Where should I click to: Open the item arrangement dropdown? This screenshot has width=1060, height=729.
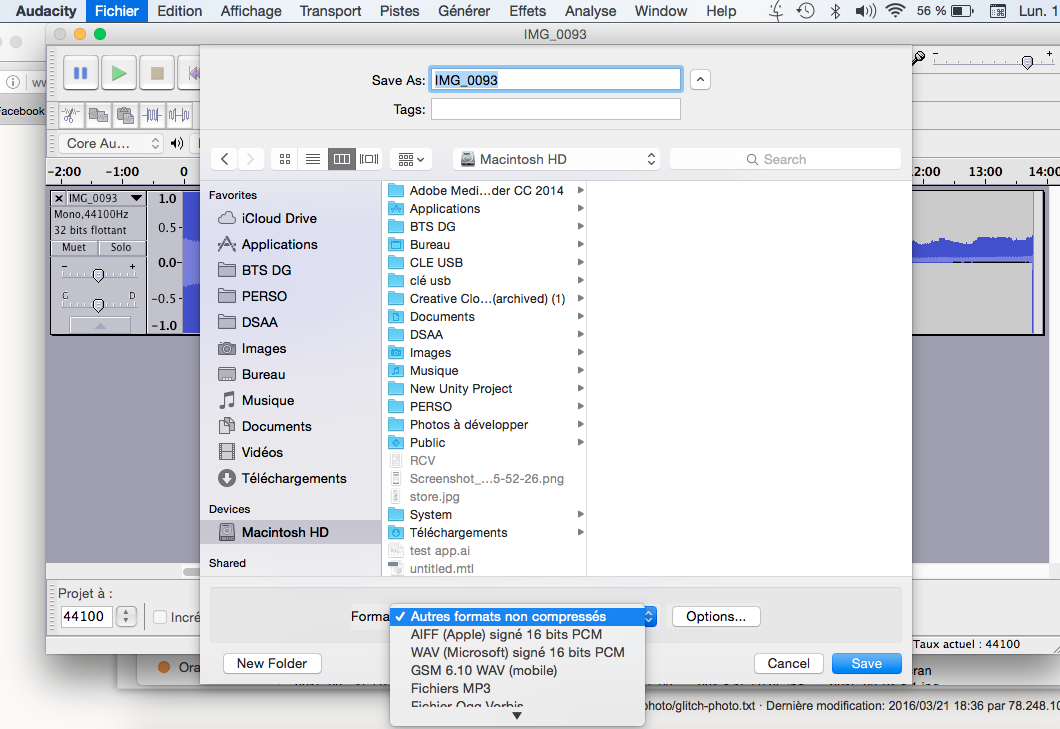409,159
